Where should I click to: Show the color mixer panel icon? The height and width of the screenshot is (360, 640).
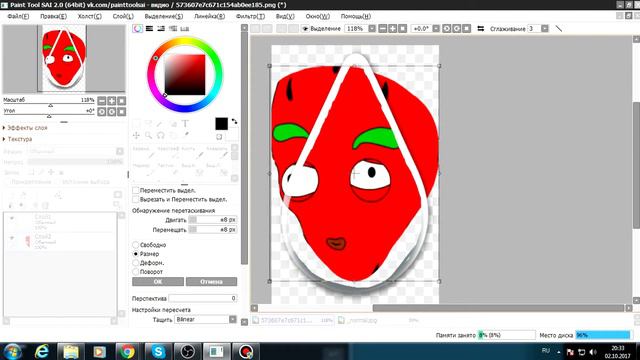click(173, 29)
